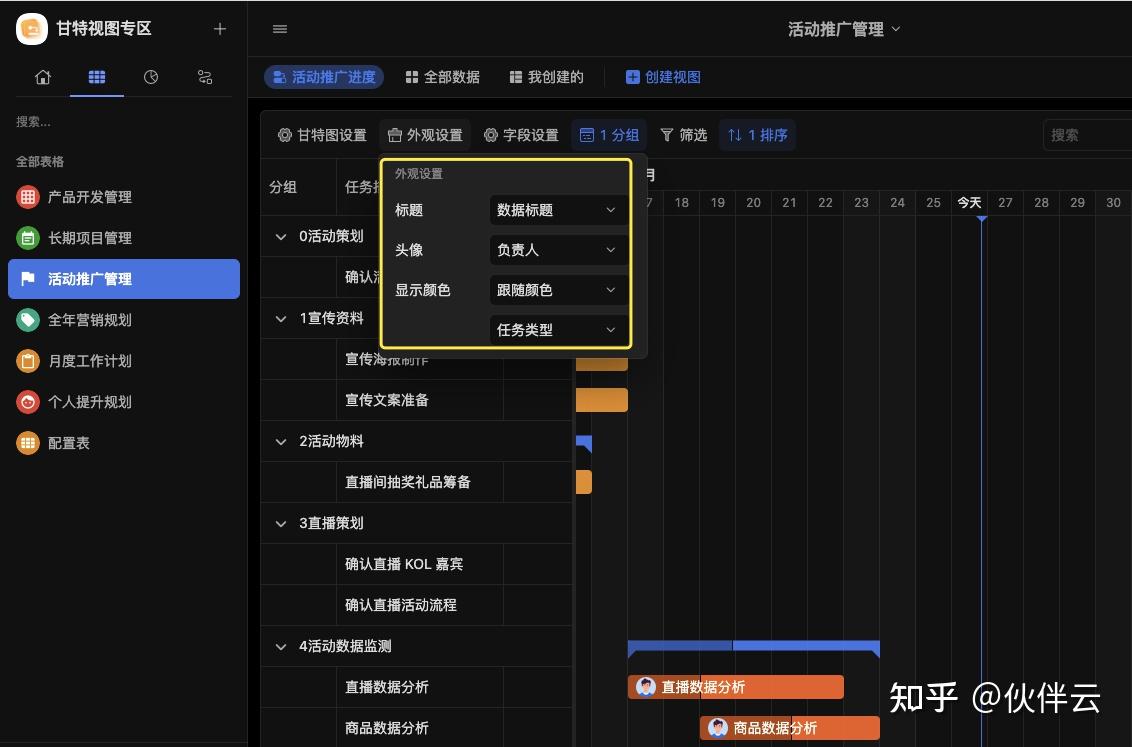Click the 直播数据分析 orange Gantt bar
The height and width of the screenshot is (747, 1132).
tap(736, 687)
